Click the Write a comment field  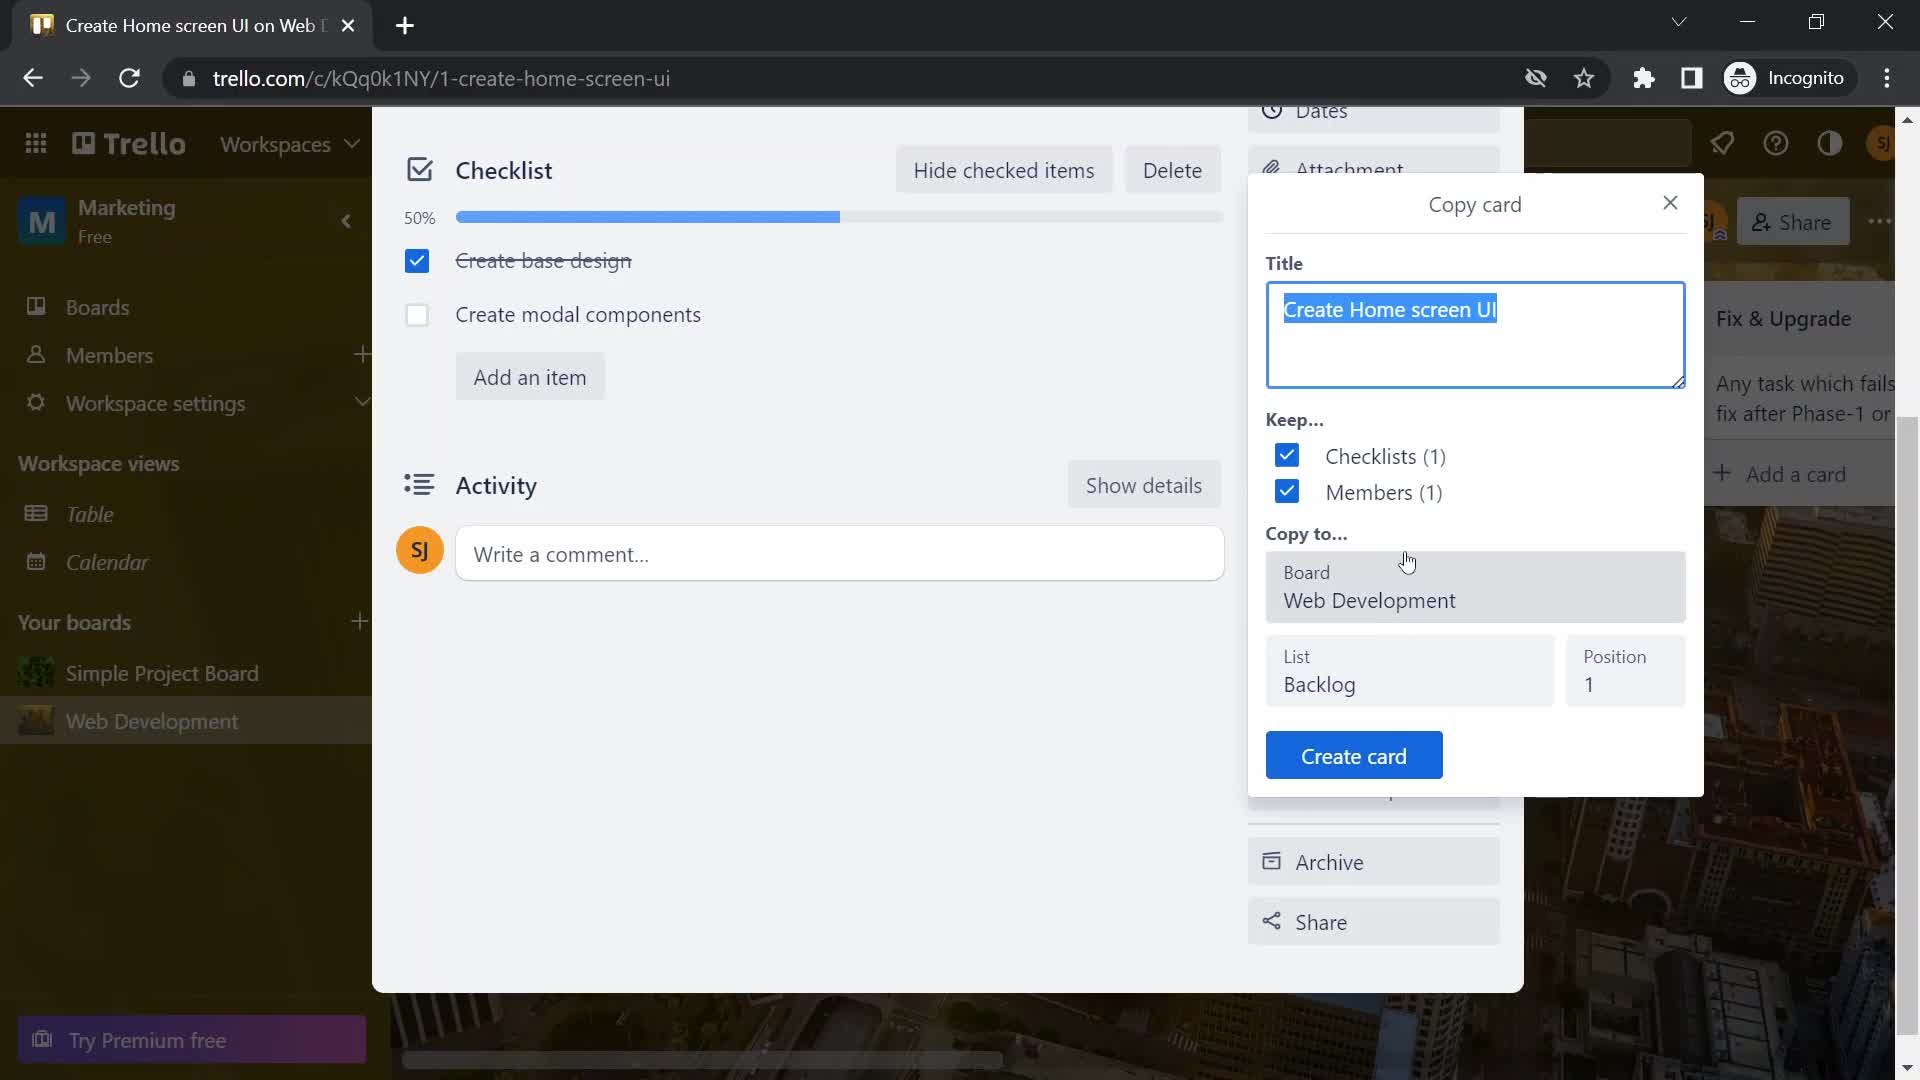point(839,554)
